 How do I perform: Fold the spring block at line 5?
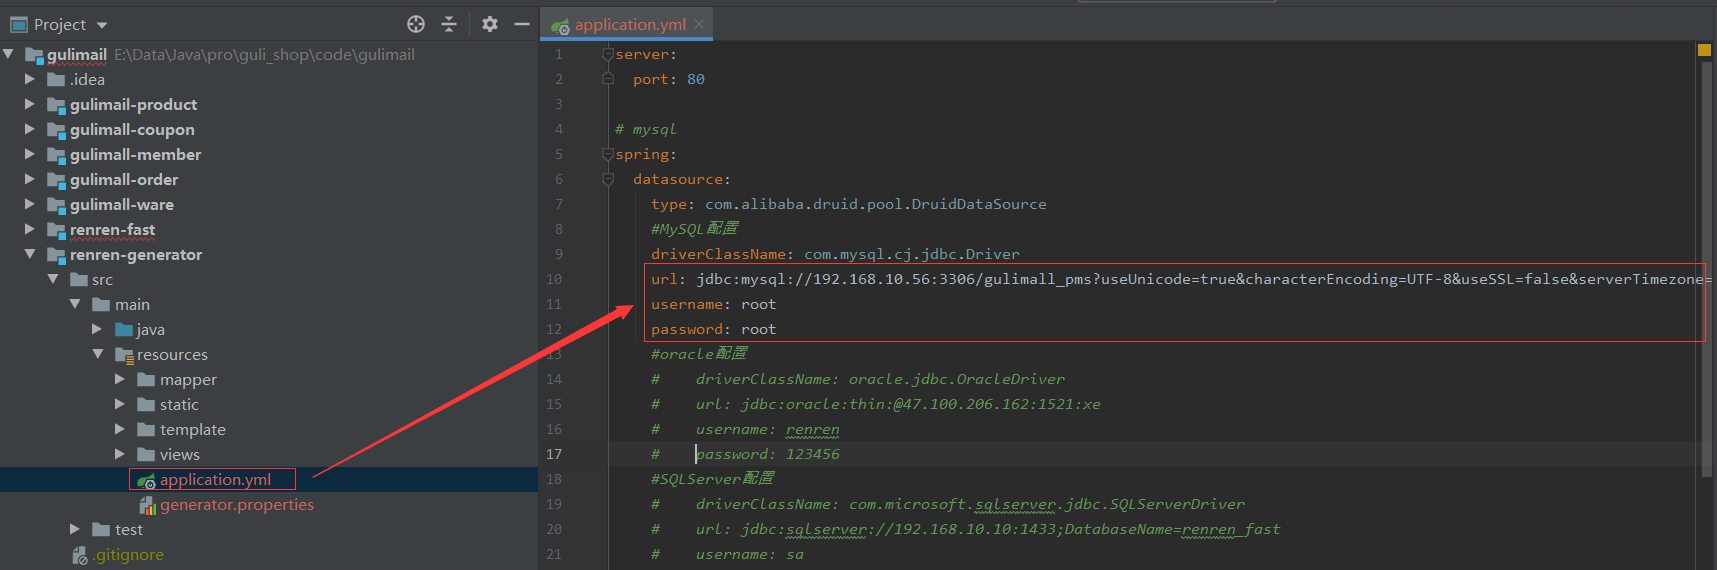point(607,154)
